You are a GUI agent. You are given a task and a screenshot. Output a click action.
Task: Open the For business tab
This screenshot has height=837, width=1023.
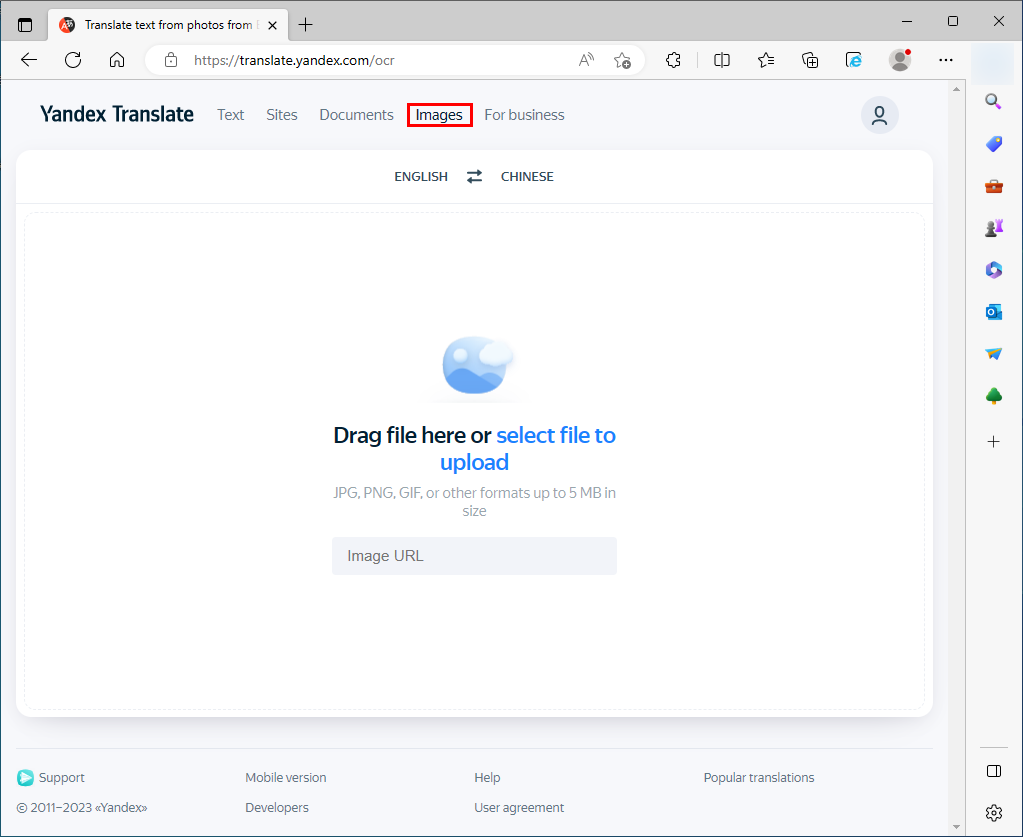pyautogui.click(x=525, y=115)
